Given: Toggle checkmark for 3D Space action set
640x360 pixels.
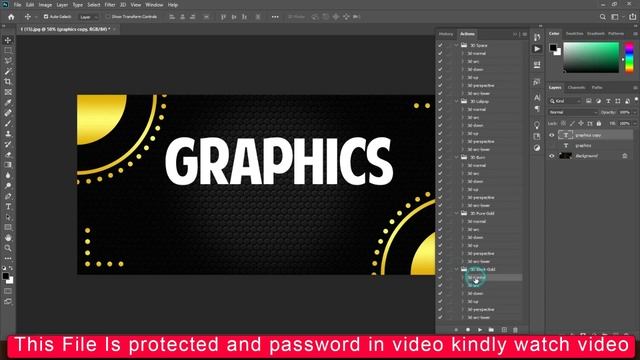Looking at the screenshot, I should point(440,45).
